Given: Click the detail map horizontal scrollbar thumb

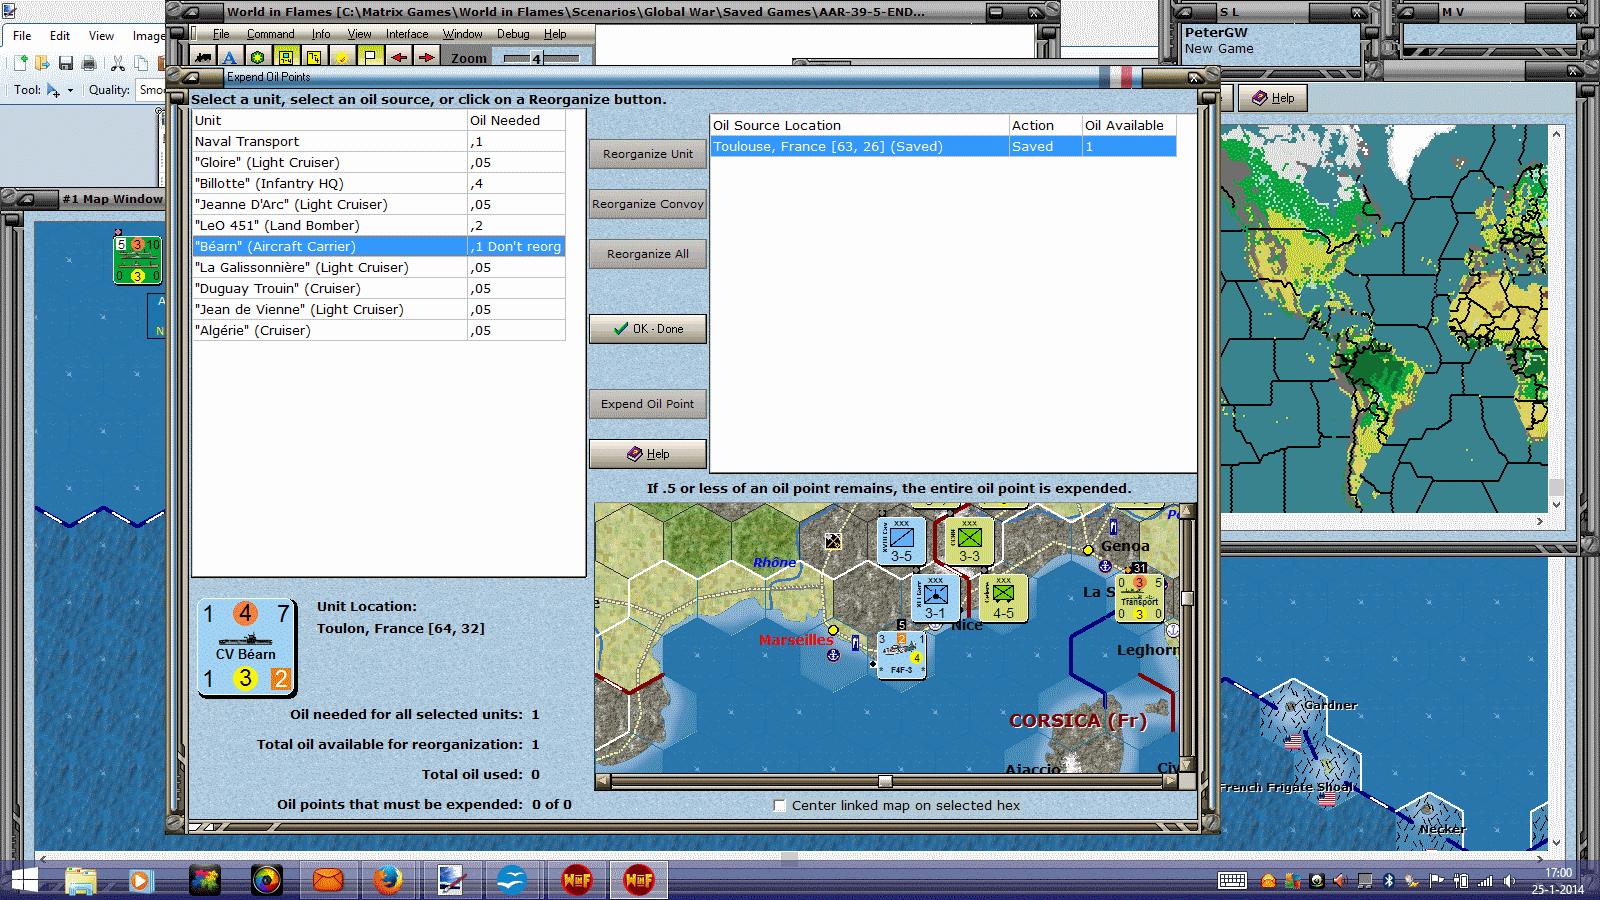Looking at the screenshot, I should tap(885, 781).
